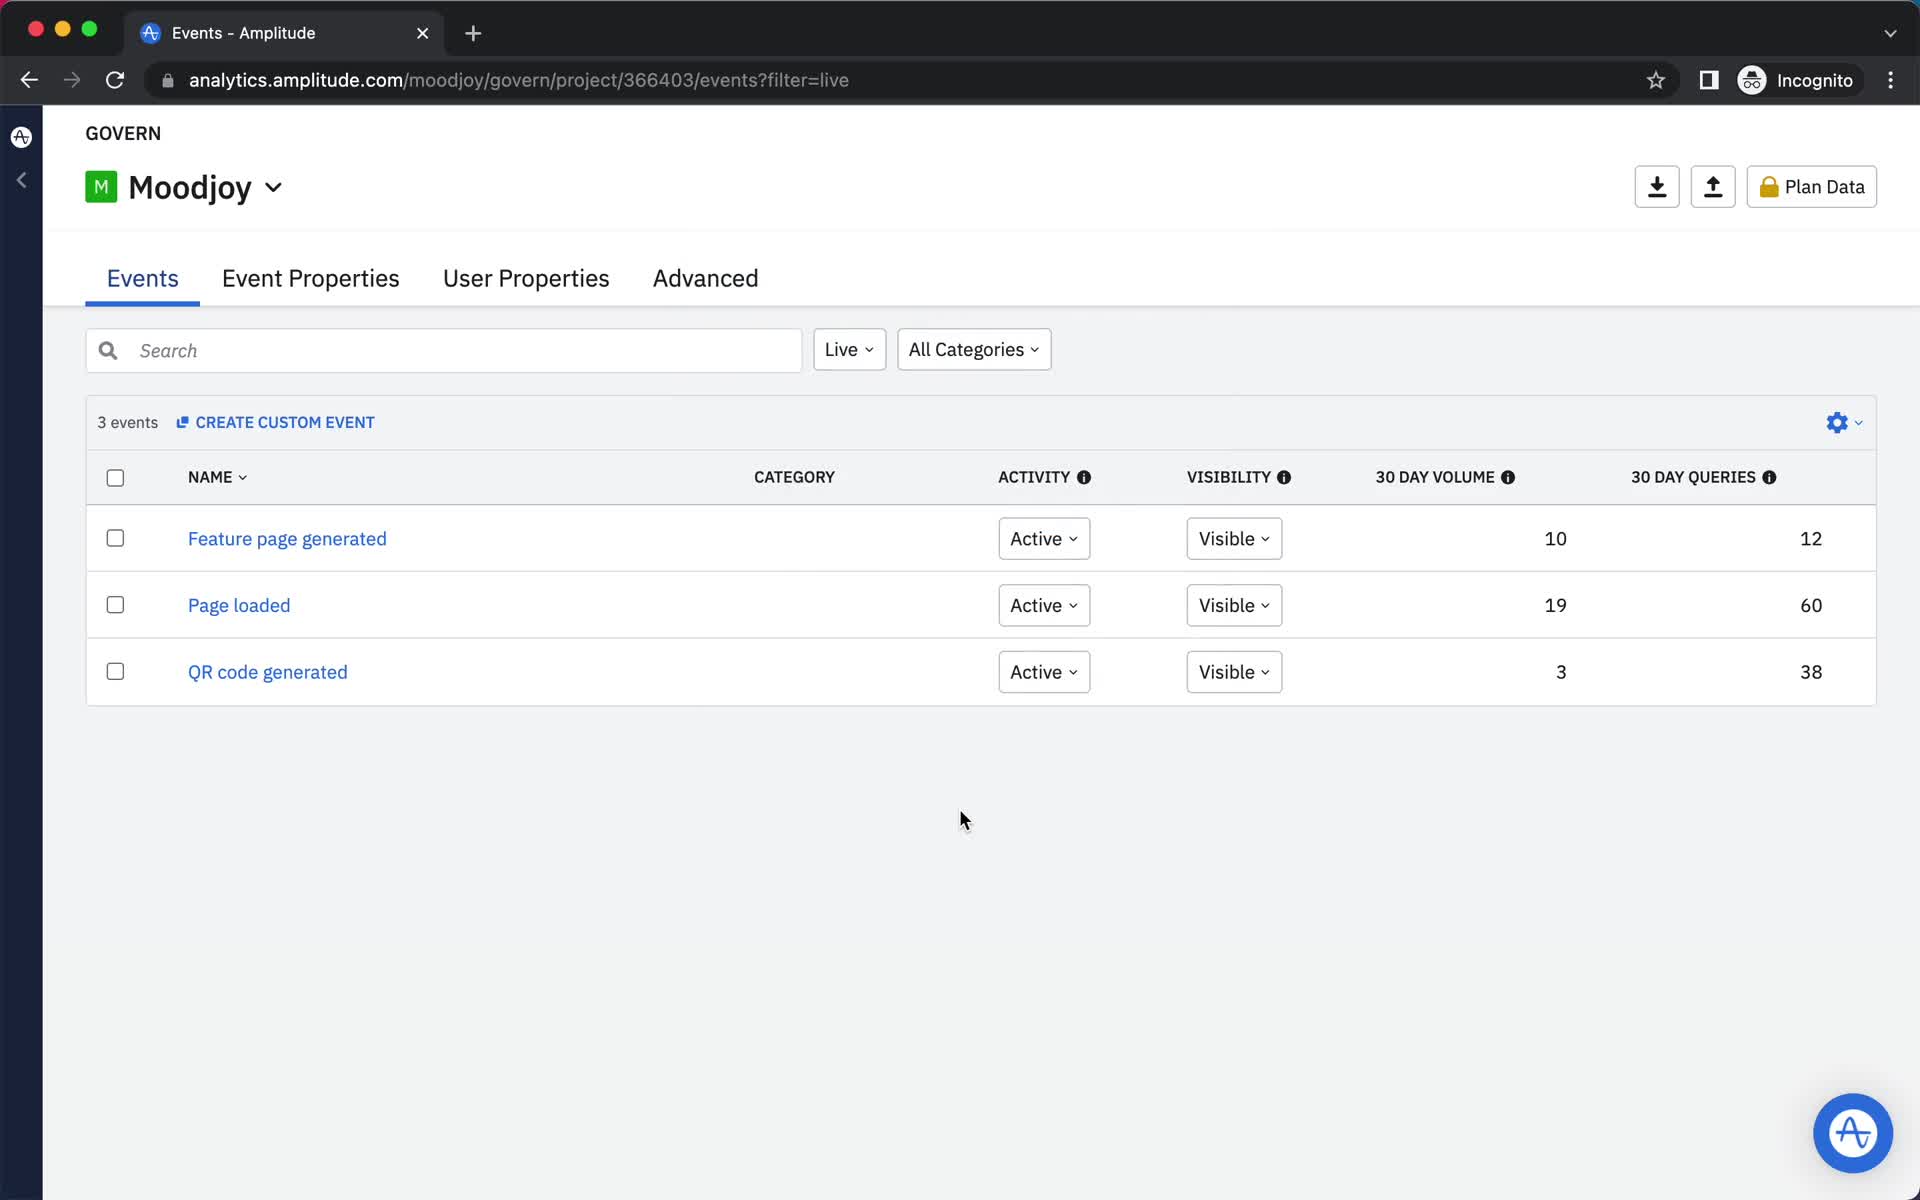Open the Amplitude logo home icon in sidebar
The height and width of the screenshot is (1200, 1920).
pyautogui.click(x=21, y=137)
